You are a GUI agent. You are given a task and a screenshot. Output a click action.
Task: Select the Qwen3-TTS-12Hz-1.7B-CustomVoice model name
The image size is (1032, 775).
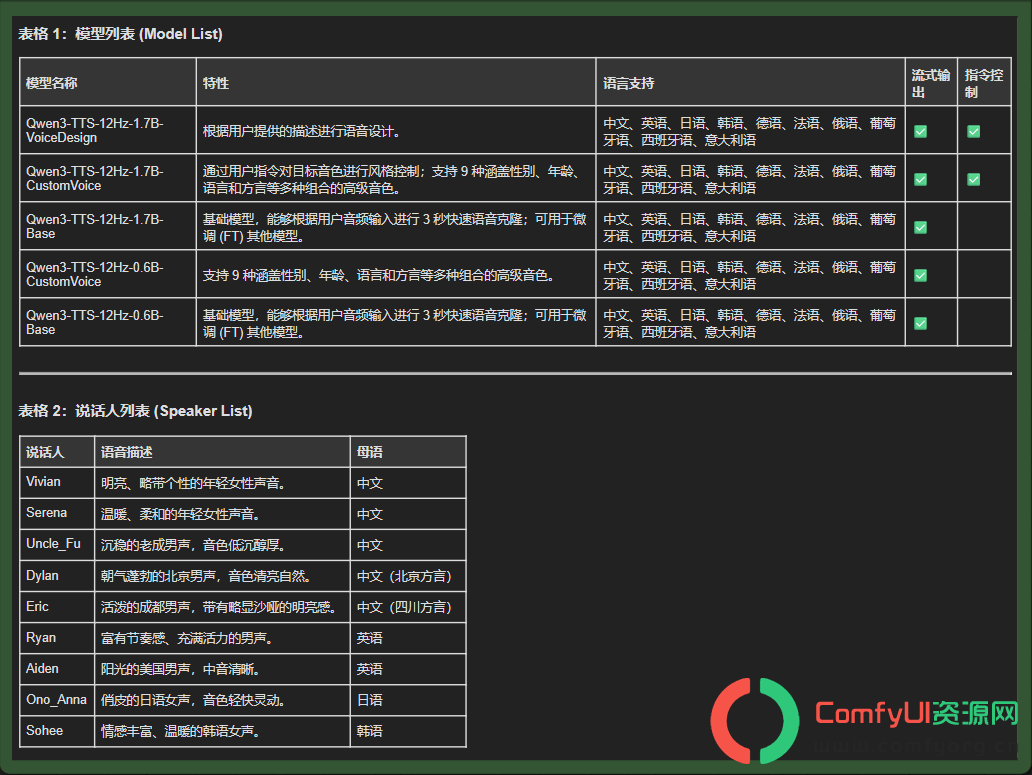pyautogui.click(x=95, y=178)
